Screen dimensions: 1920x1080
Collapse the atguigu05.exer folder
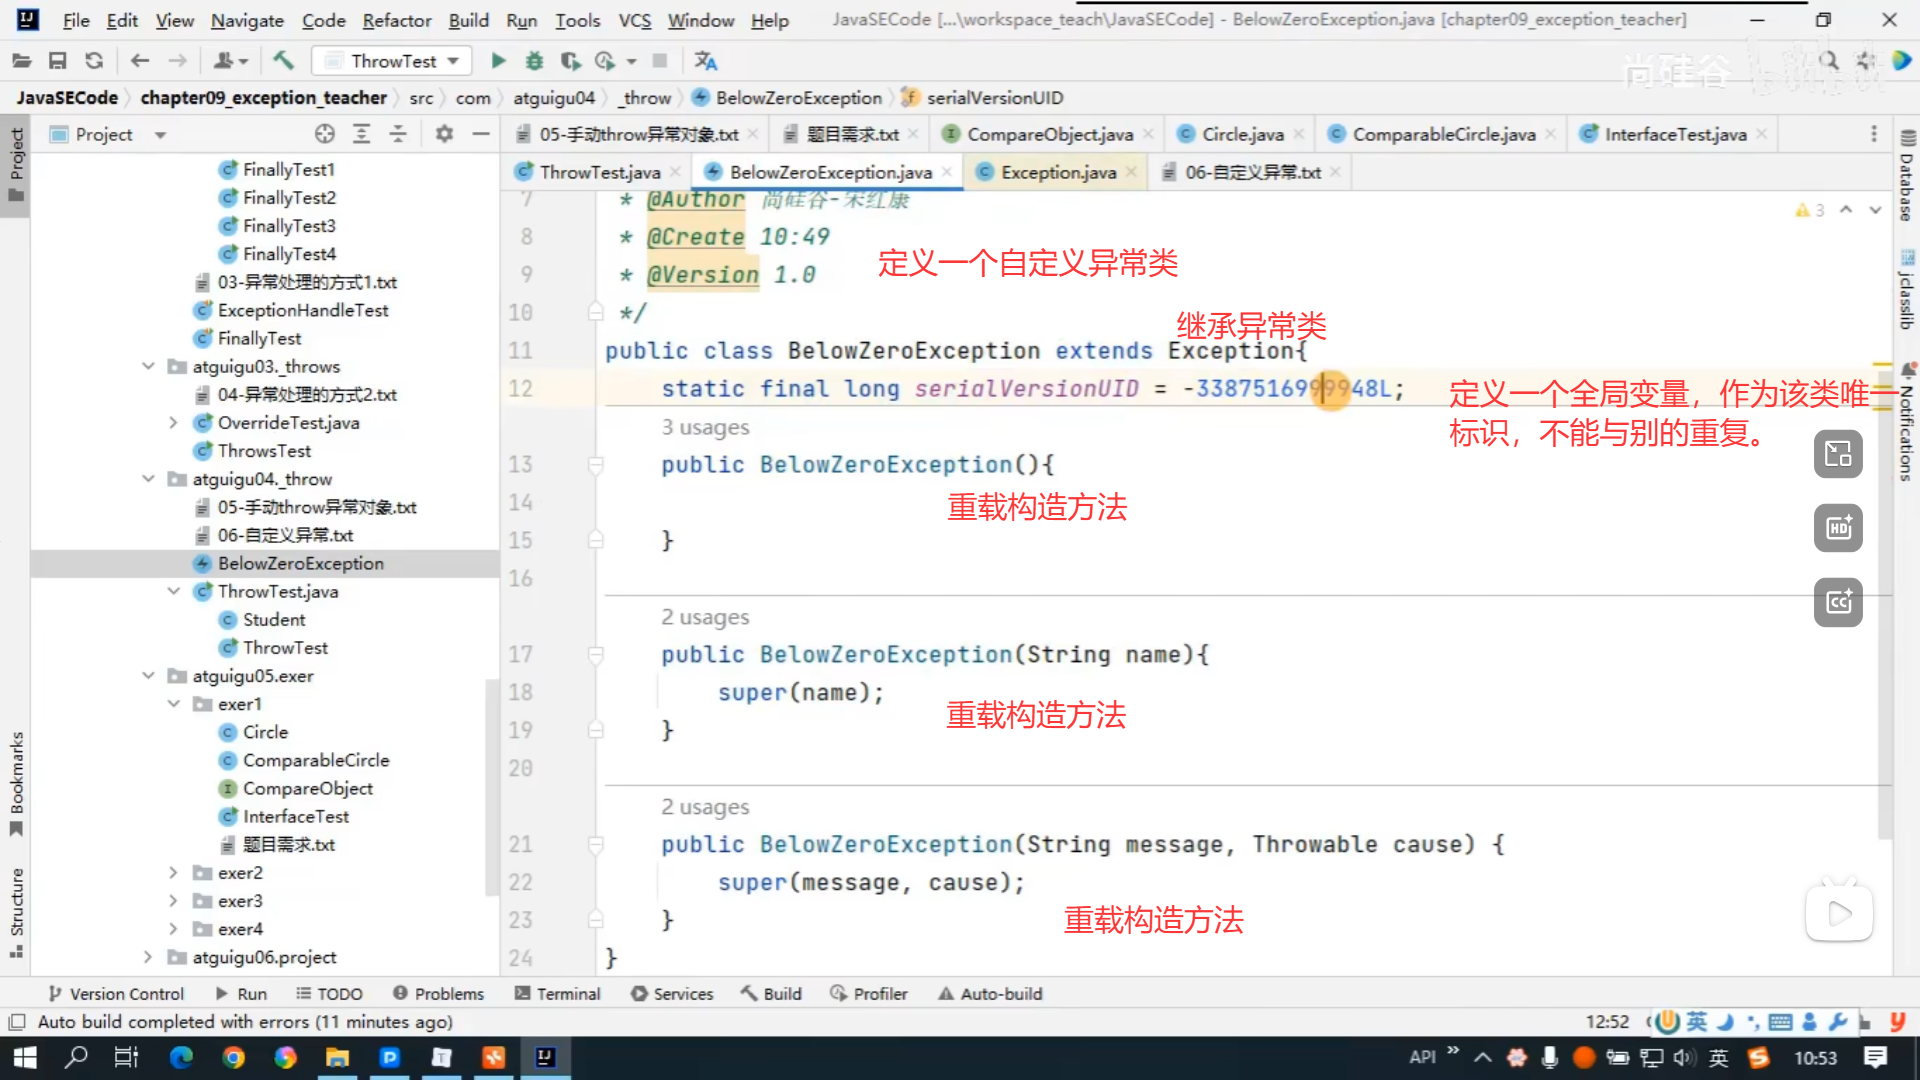[148, 676]
